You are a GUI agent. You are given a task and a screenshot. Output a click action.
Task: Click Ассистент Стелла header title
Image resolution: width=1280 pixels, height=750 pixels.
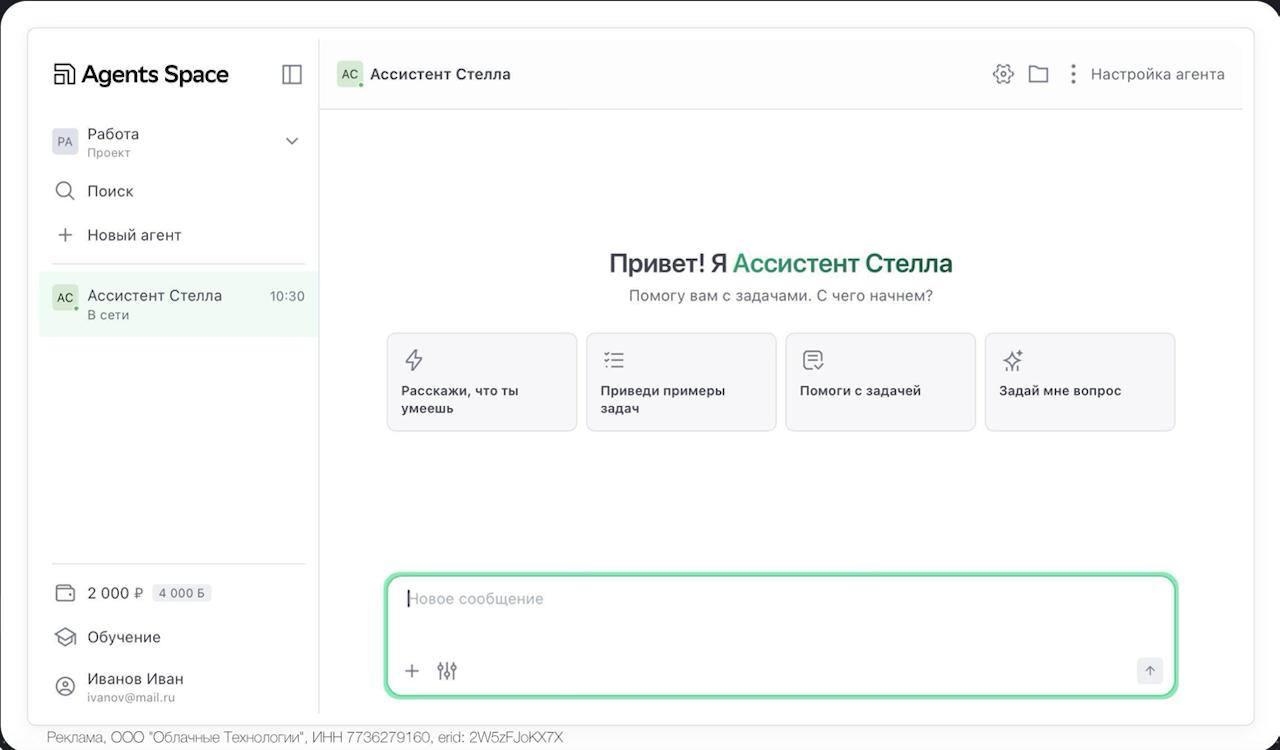click(440, 74)
